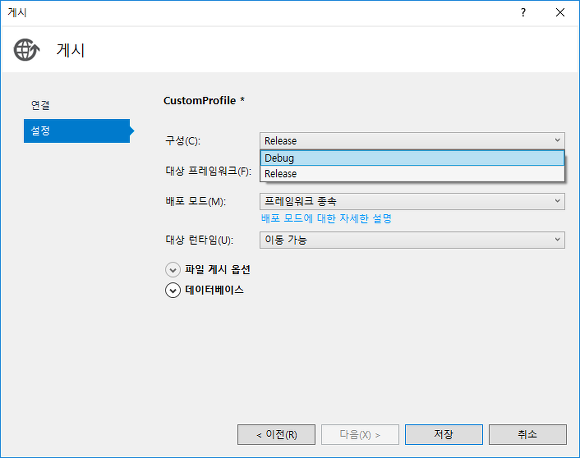Click the publish globe icon in header

point(27,50)
